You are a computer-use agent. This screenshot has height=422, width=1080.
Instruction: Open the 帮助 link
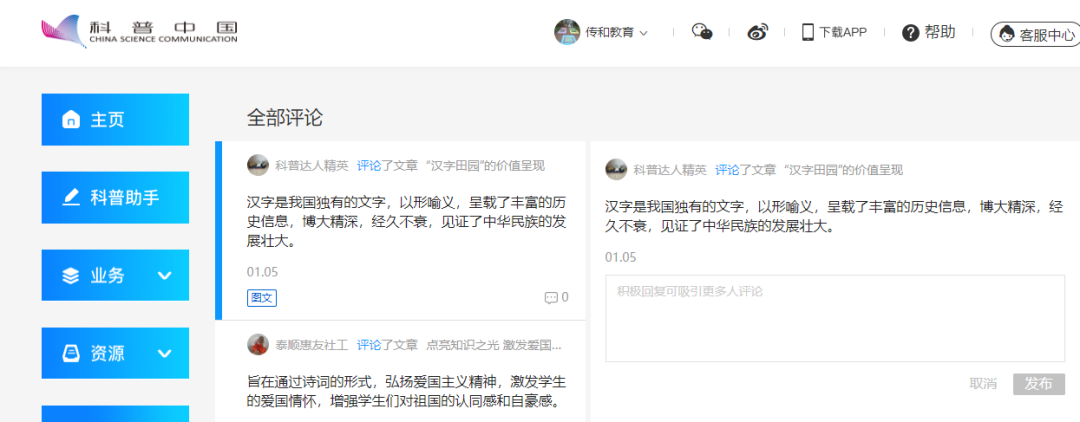click(x=939, y=32)
